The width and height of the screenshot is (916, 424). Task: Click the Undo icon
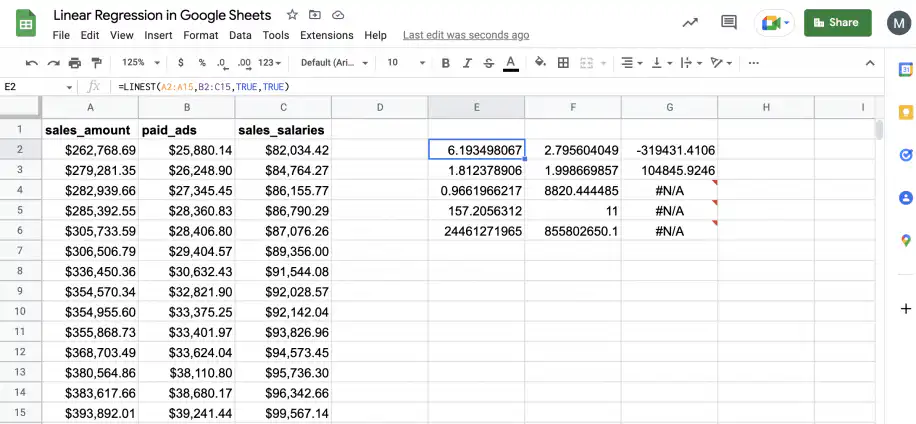[32, 63]
